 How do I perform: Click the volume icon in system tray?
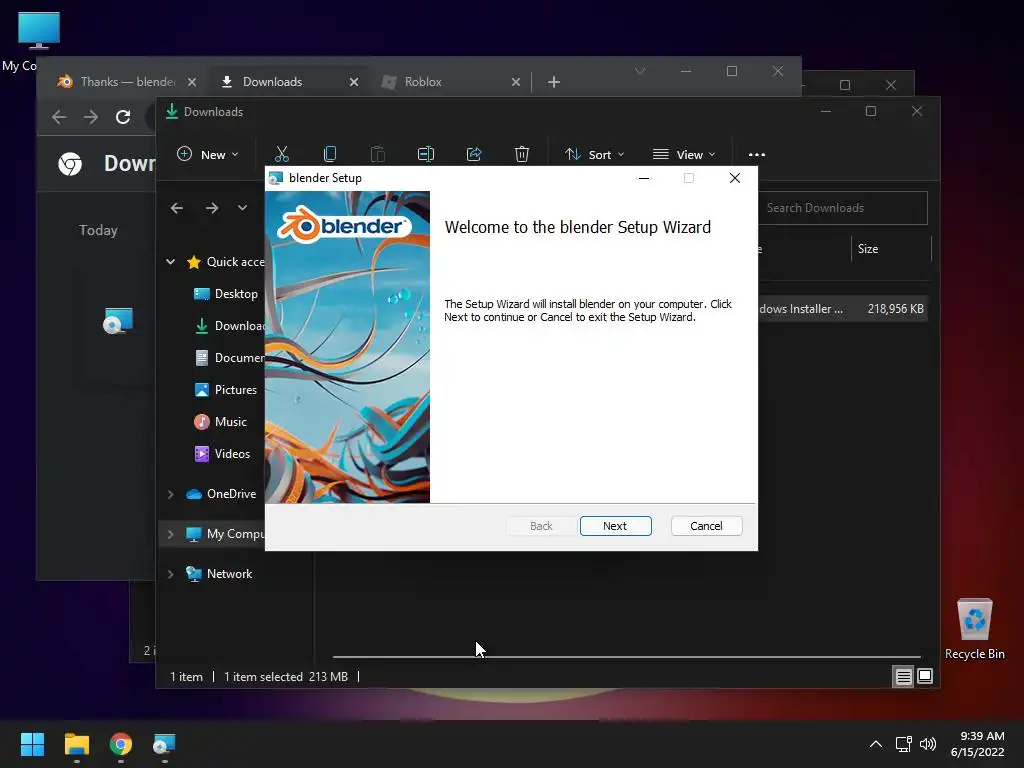click(x=927, y=744)
